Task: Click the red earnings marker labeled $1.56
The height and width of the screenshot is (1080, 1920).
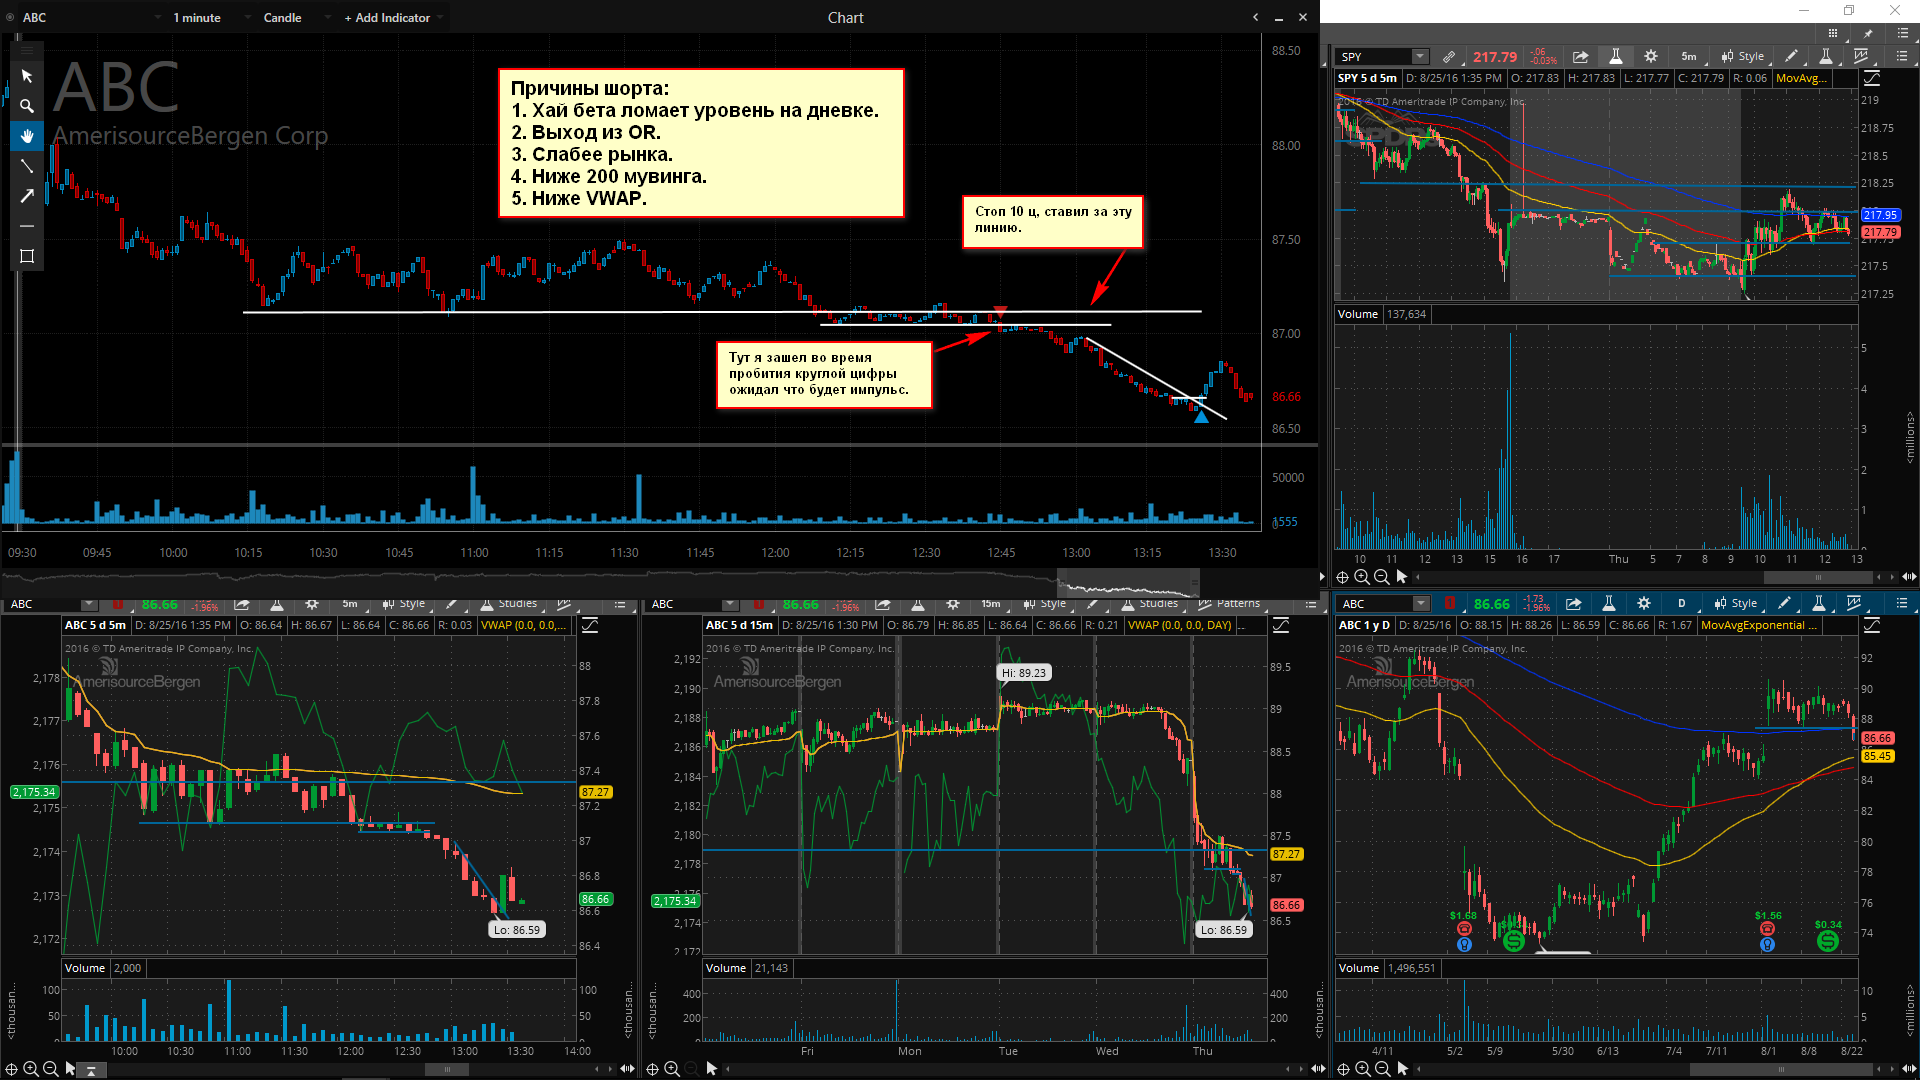Action: point(1767,929)
